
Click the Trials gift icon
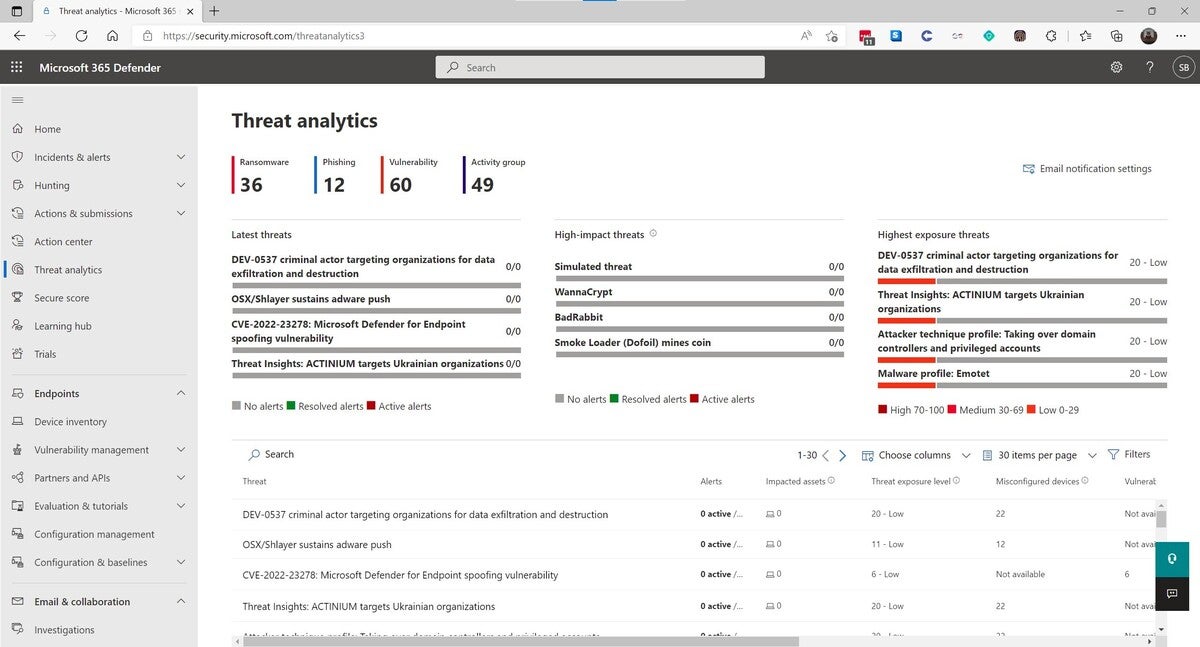[17, 354]
